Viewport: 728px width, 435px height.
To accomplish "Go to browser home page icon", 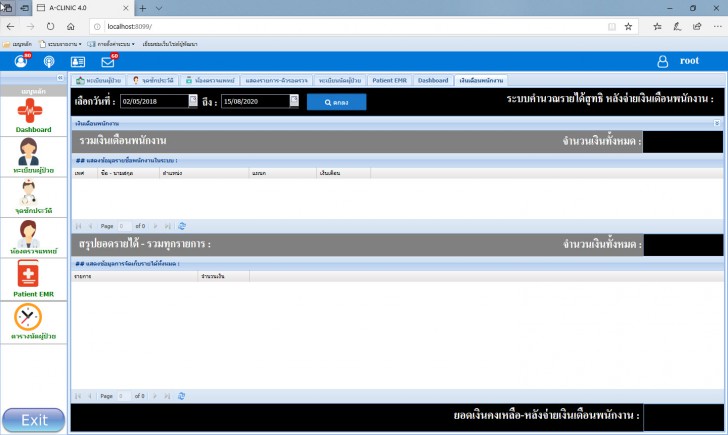I will tap(71, 26).
